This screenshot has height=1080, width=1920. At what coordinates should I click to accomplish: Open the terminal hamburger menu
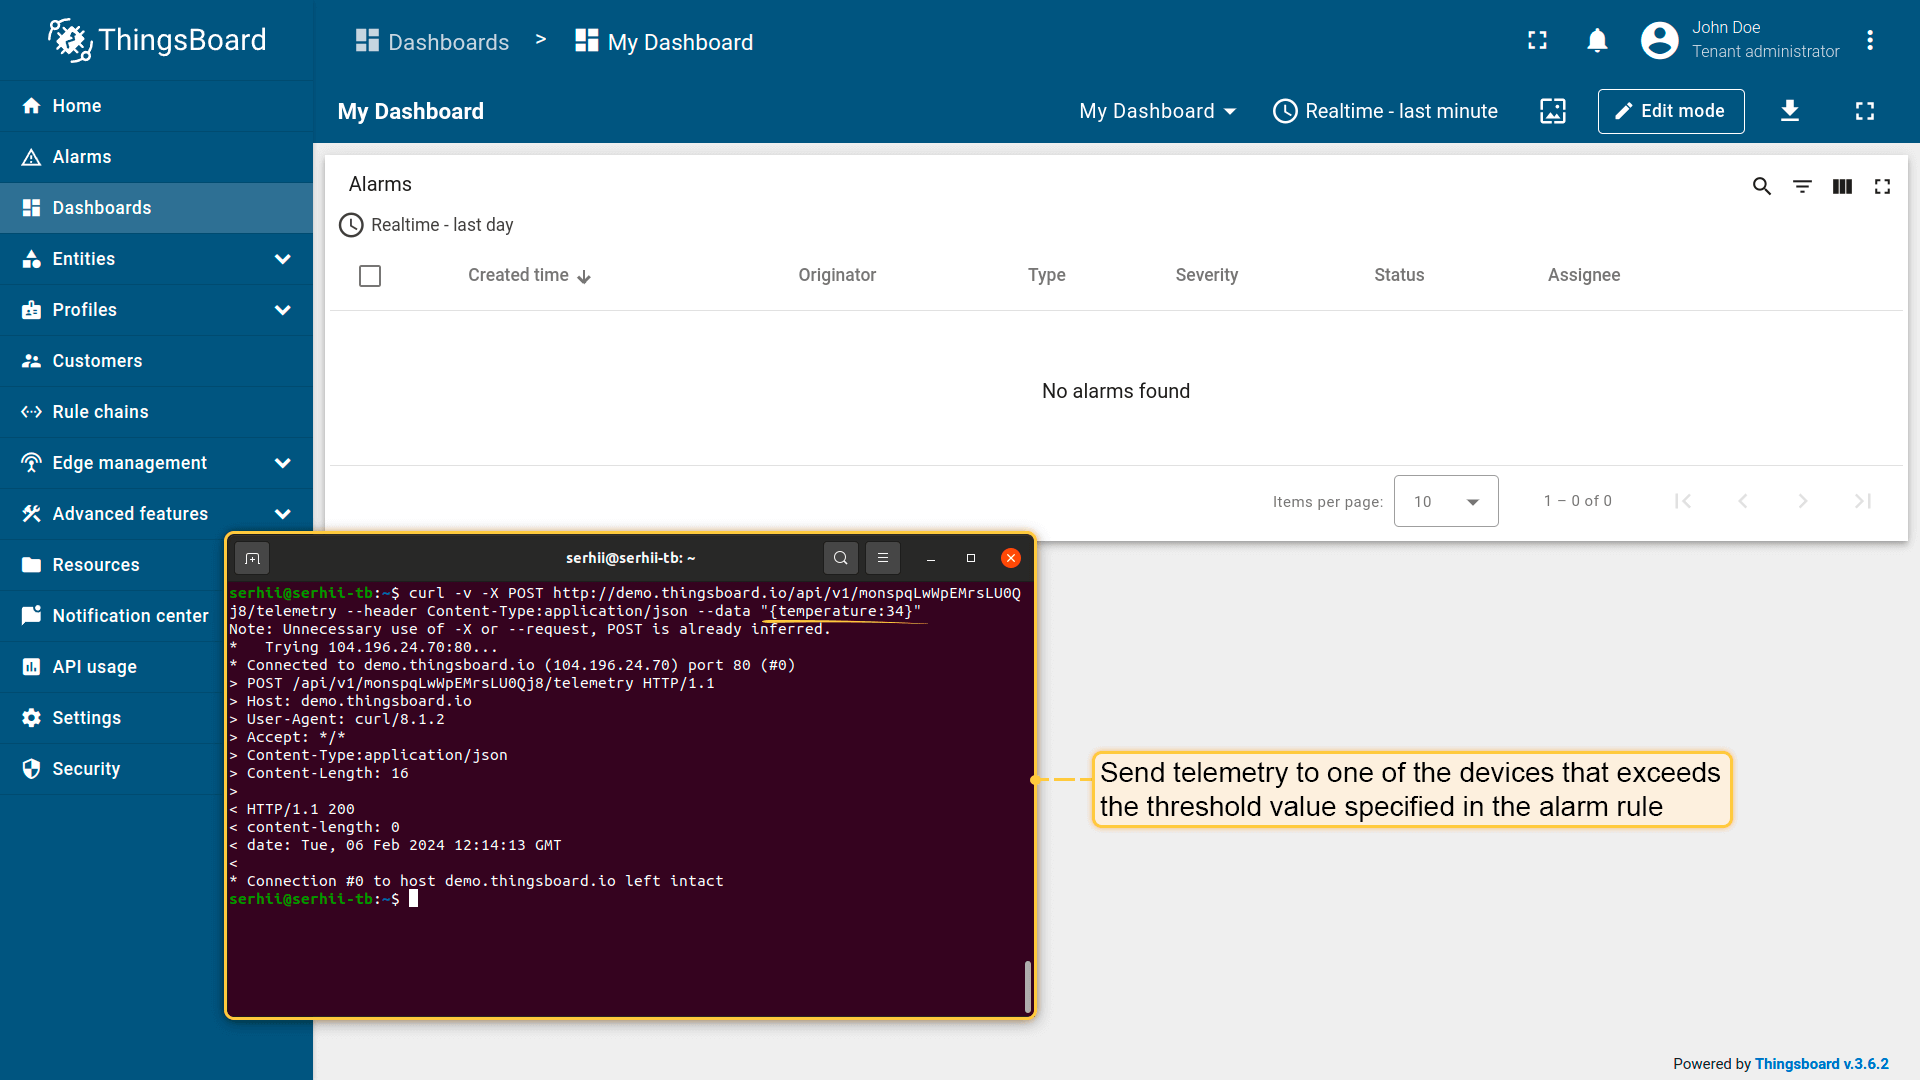coord(883,558)
